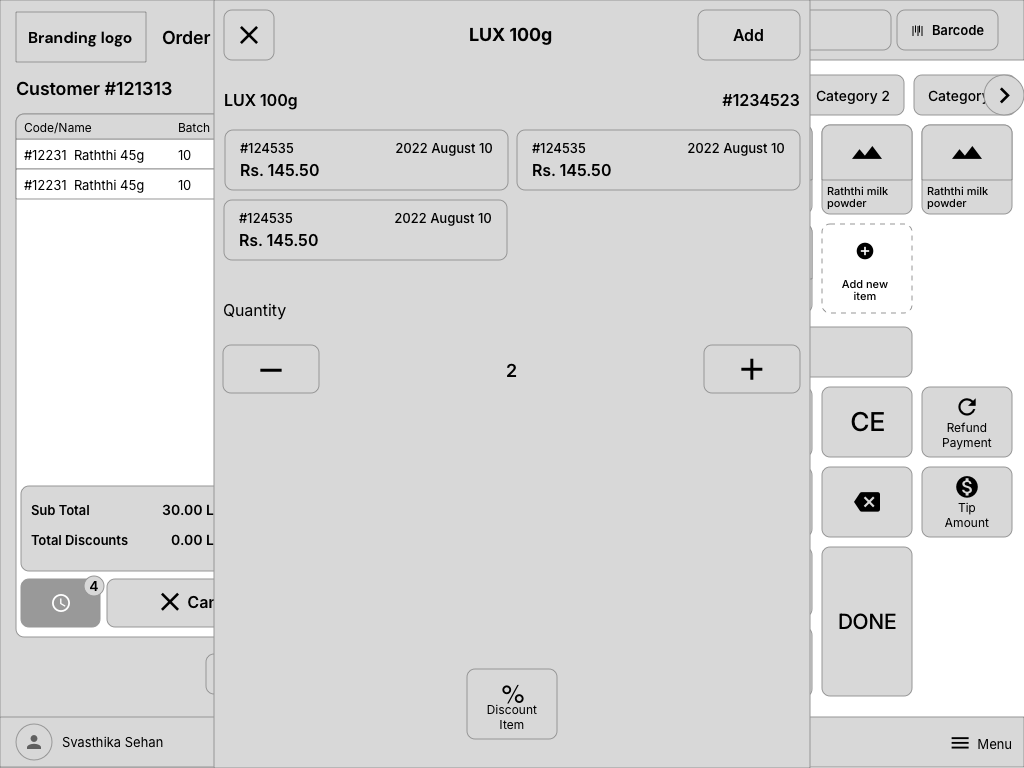Viewport: 1024px width, 768px height.
Task: Expand more categories with the right chevron
Action: click(x=1004, y=95)
